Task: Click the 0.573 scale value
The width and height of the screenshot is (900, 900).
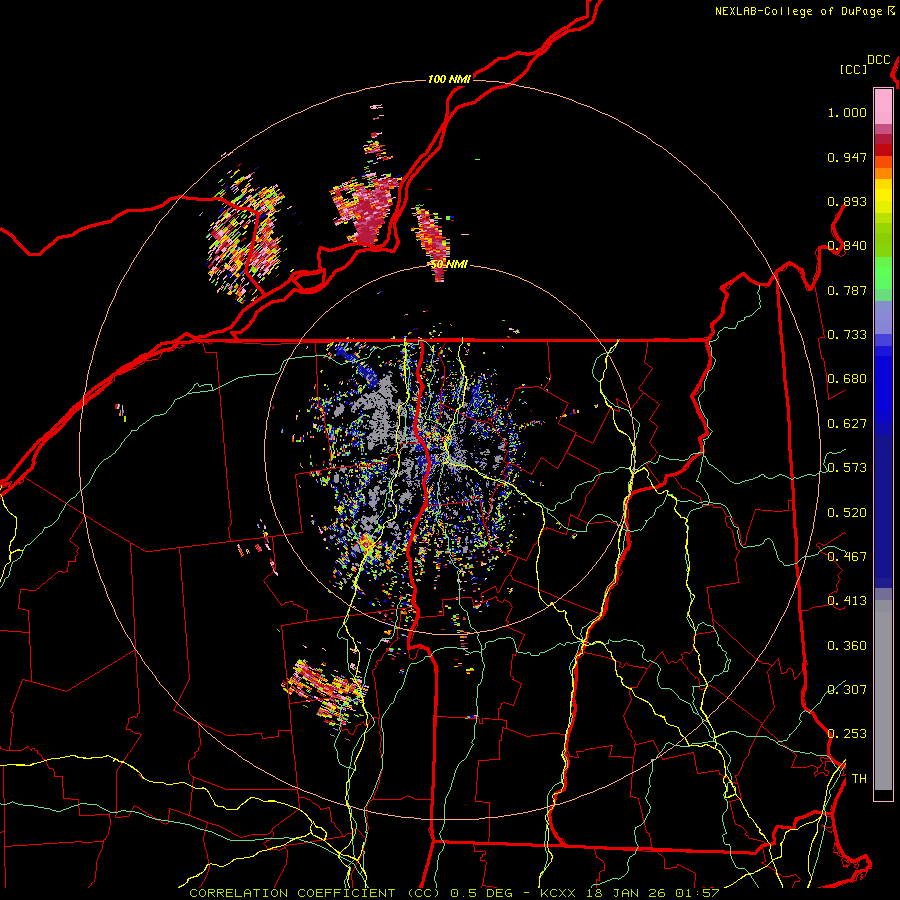Action: tap(847, 468)
